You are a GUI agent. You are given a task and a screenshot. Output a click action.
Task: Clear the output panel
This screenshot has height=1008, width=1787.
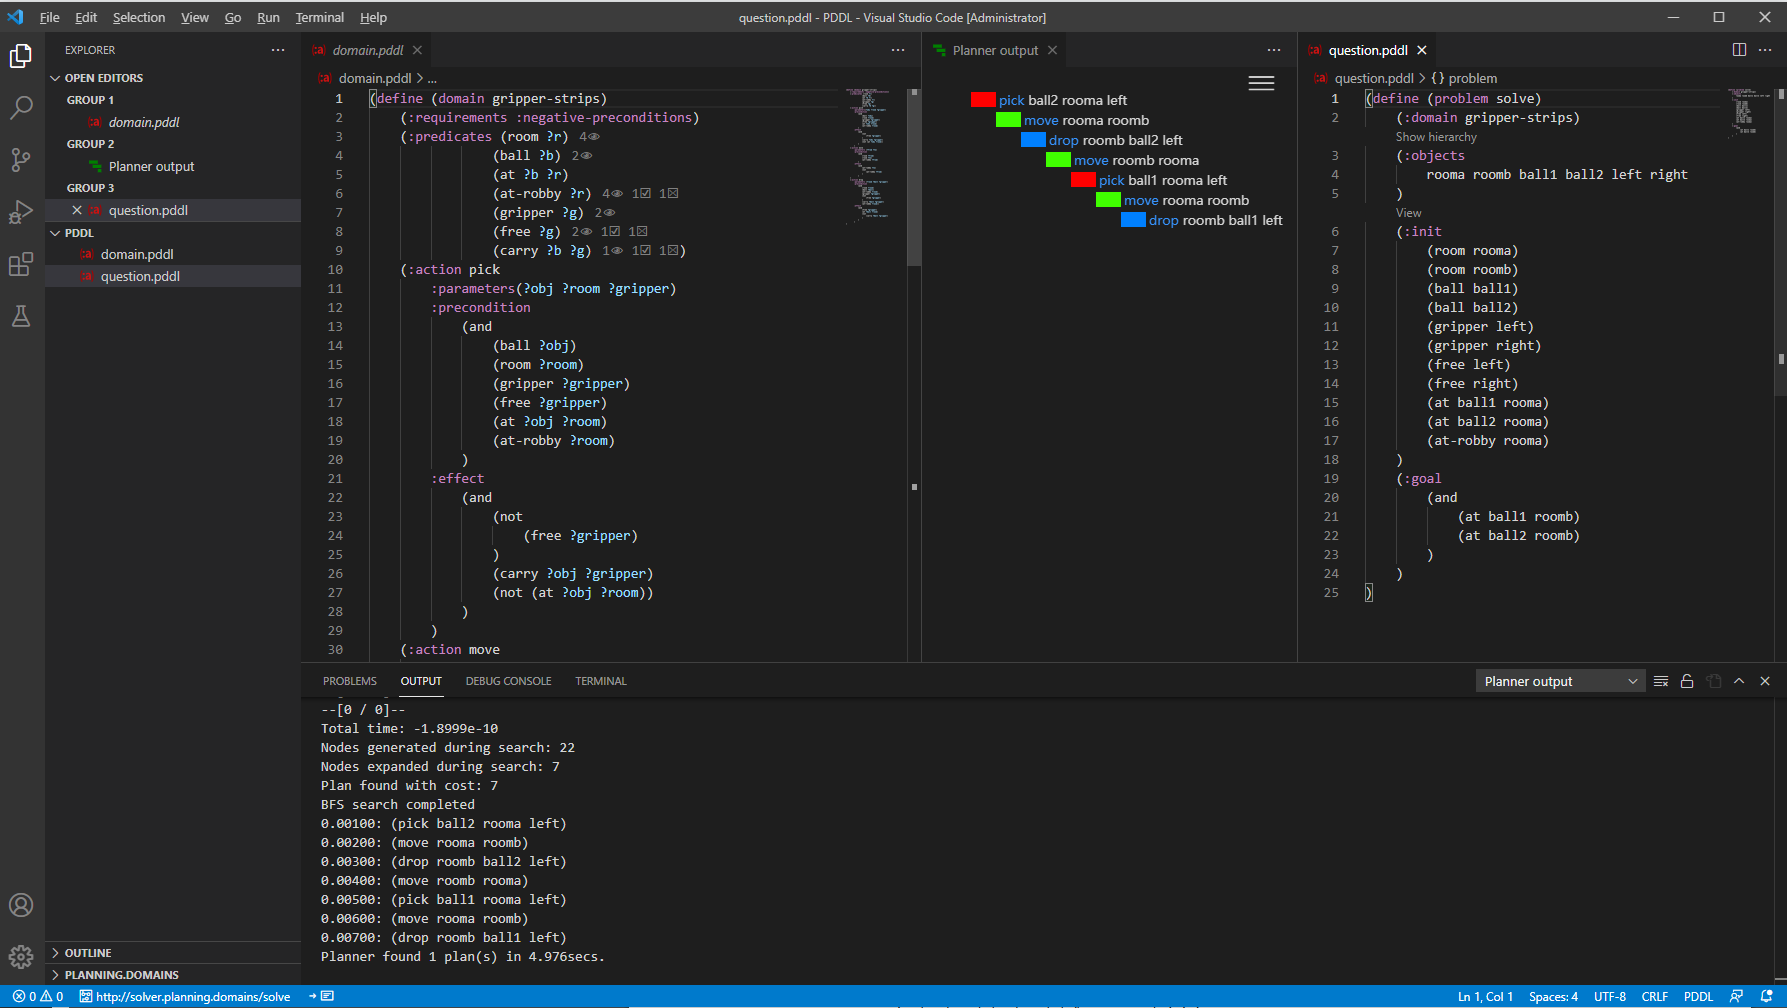1661,681
